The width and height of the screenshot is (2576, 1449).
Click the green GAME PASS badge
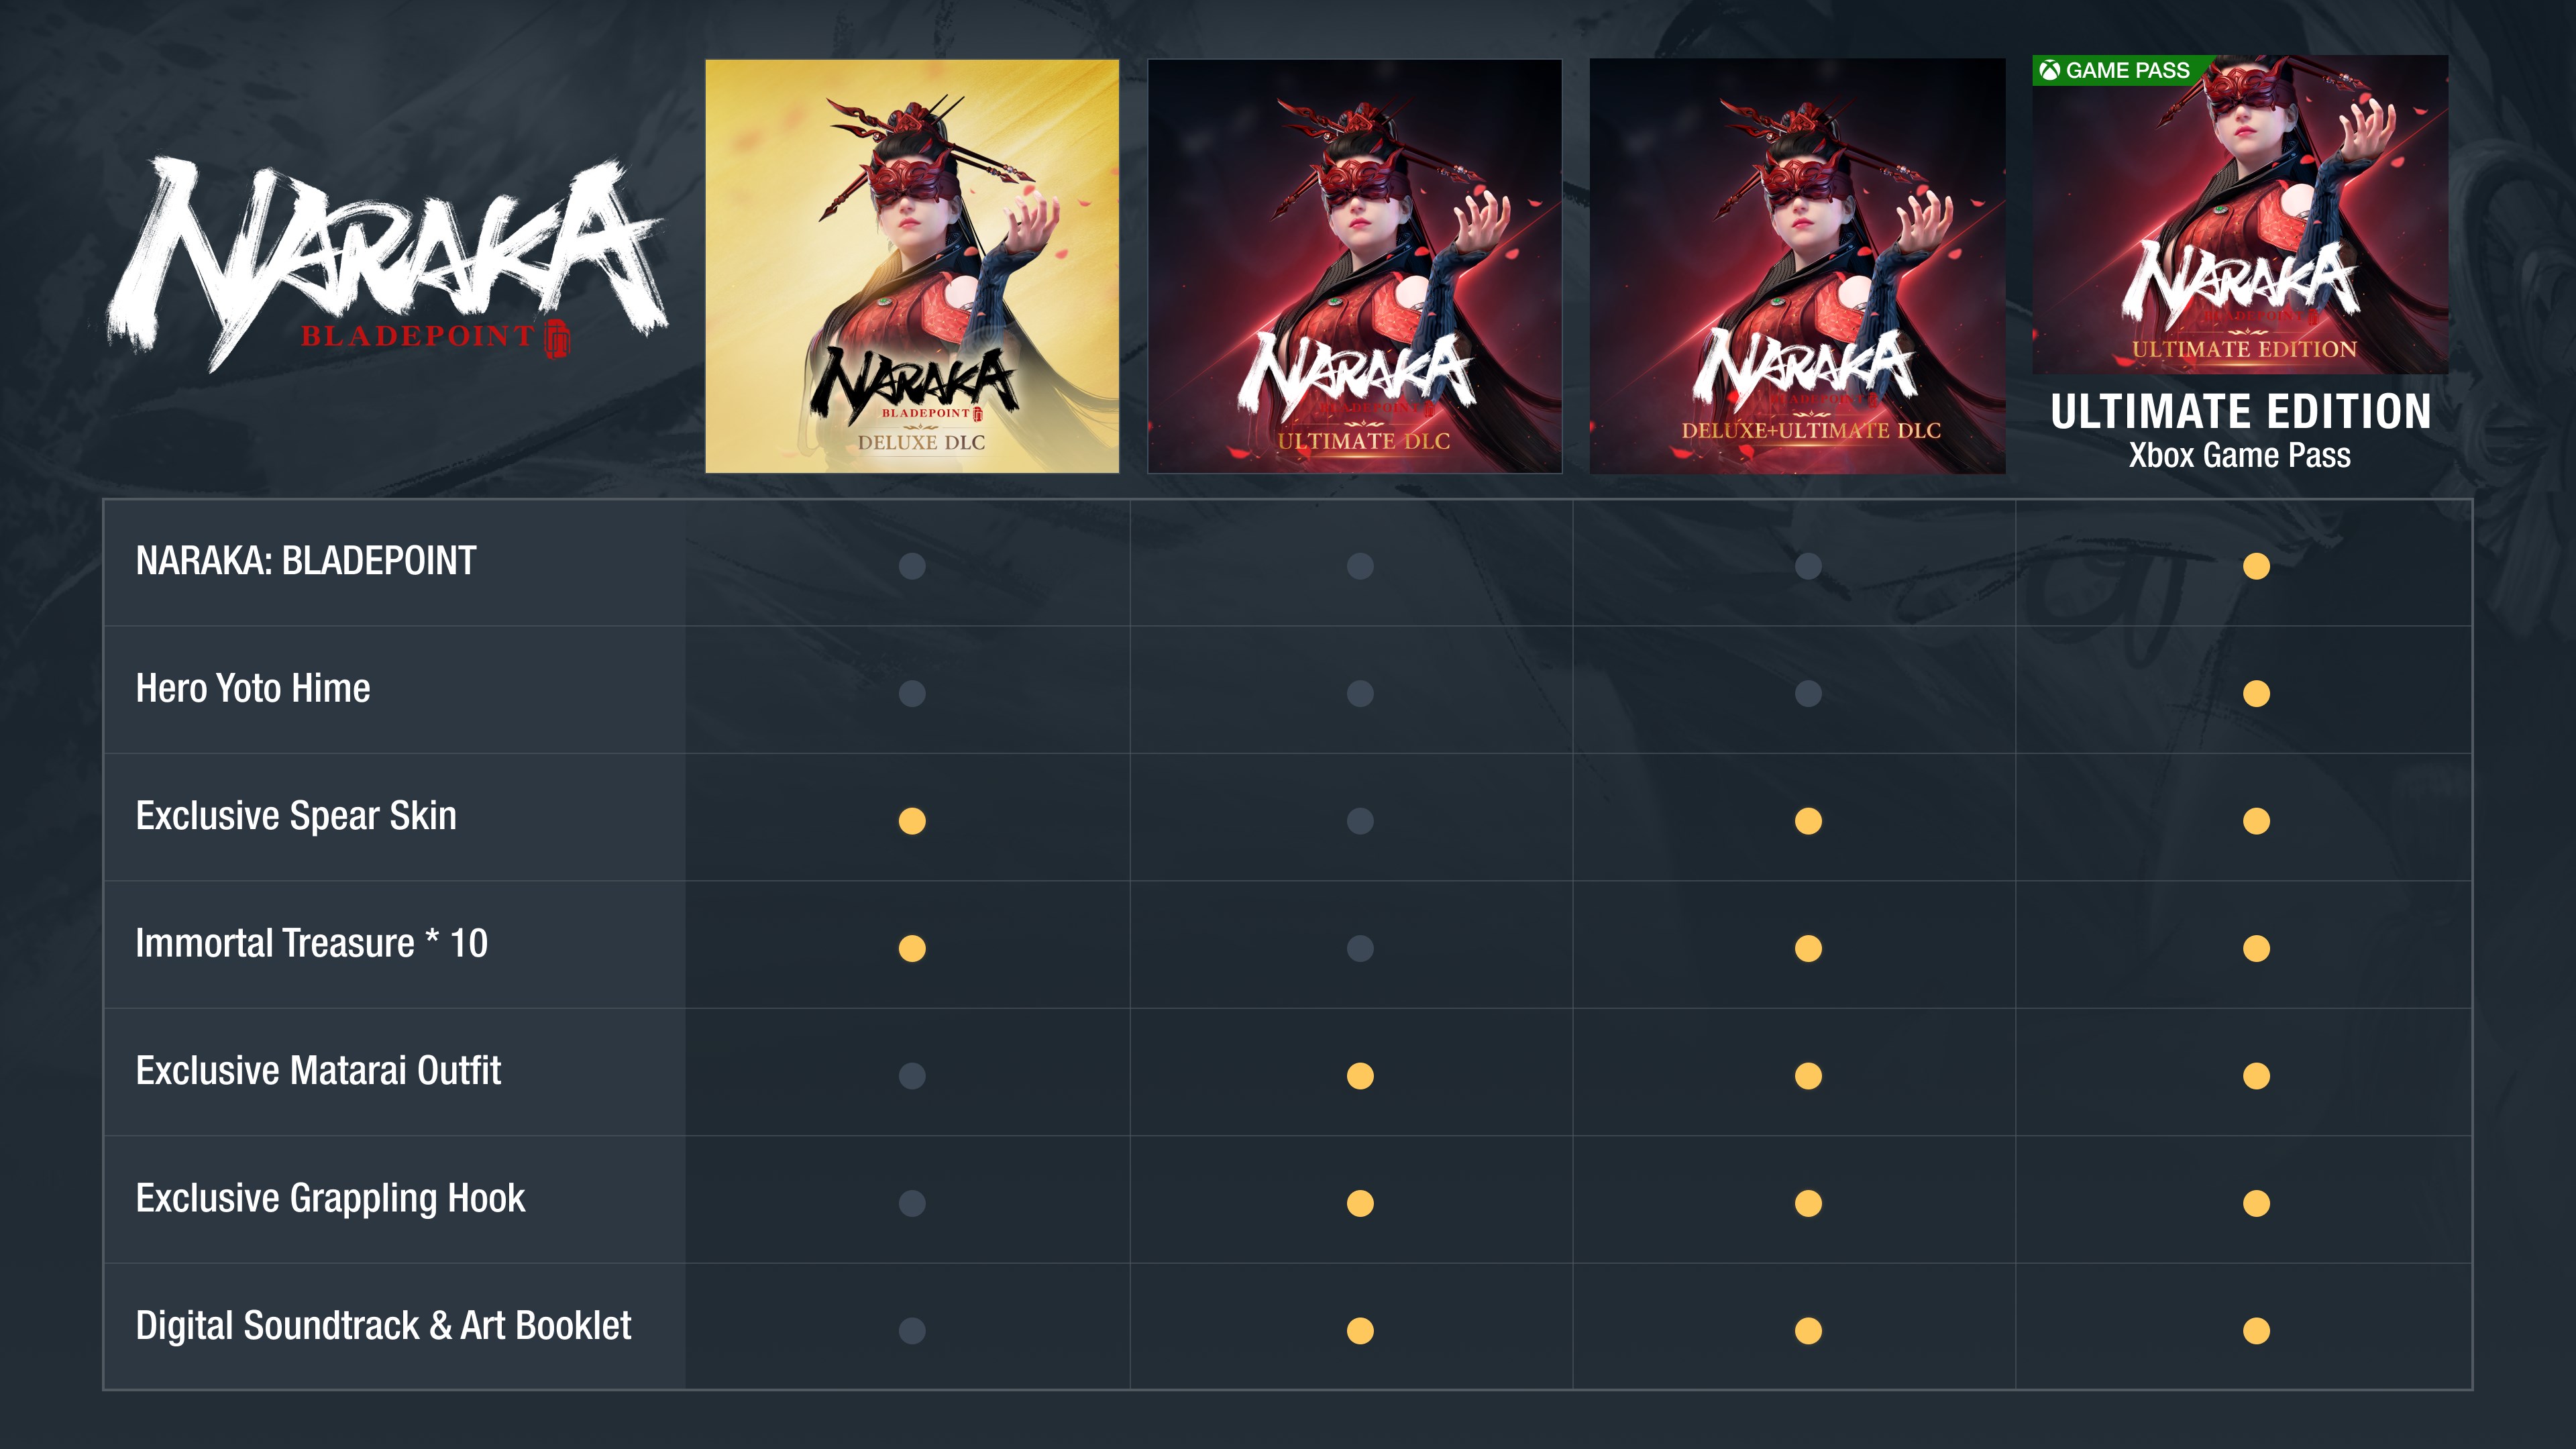(x=2119, y=70)
